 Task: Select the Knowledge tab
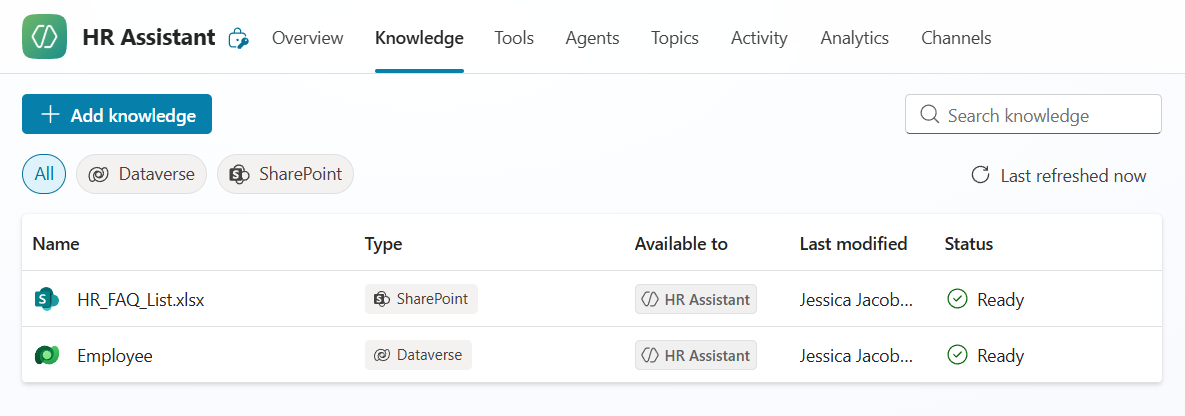[419, 38]
